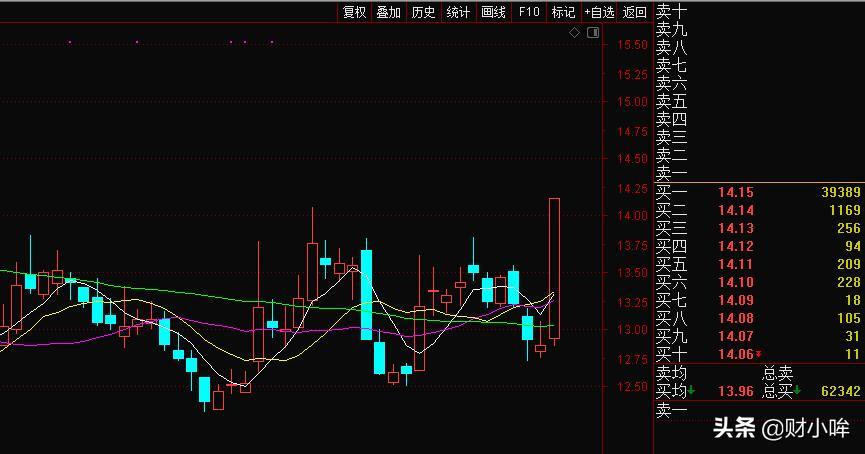Open the F10 company info button
Viewport: 865px width, 454px height.
[x=528, y=12]
